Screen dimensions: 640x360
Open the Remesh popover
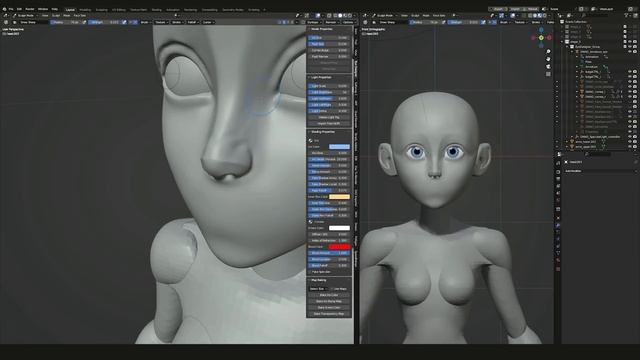(x=331, y=22)
